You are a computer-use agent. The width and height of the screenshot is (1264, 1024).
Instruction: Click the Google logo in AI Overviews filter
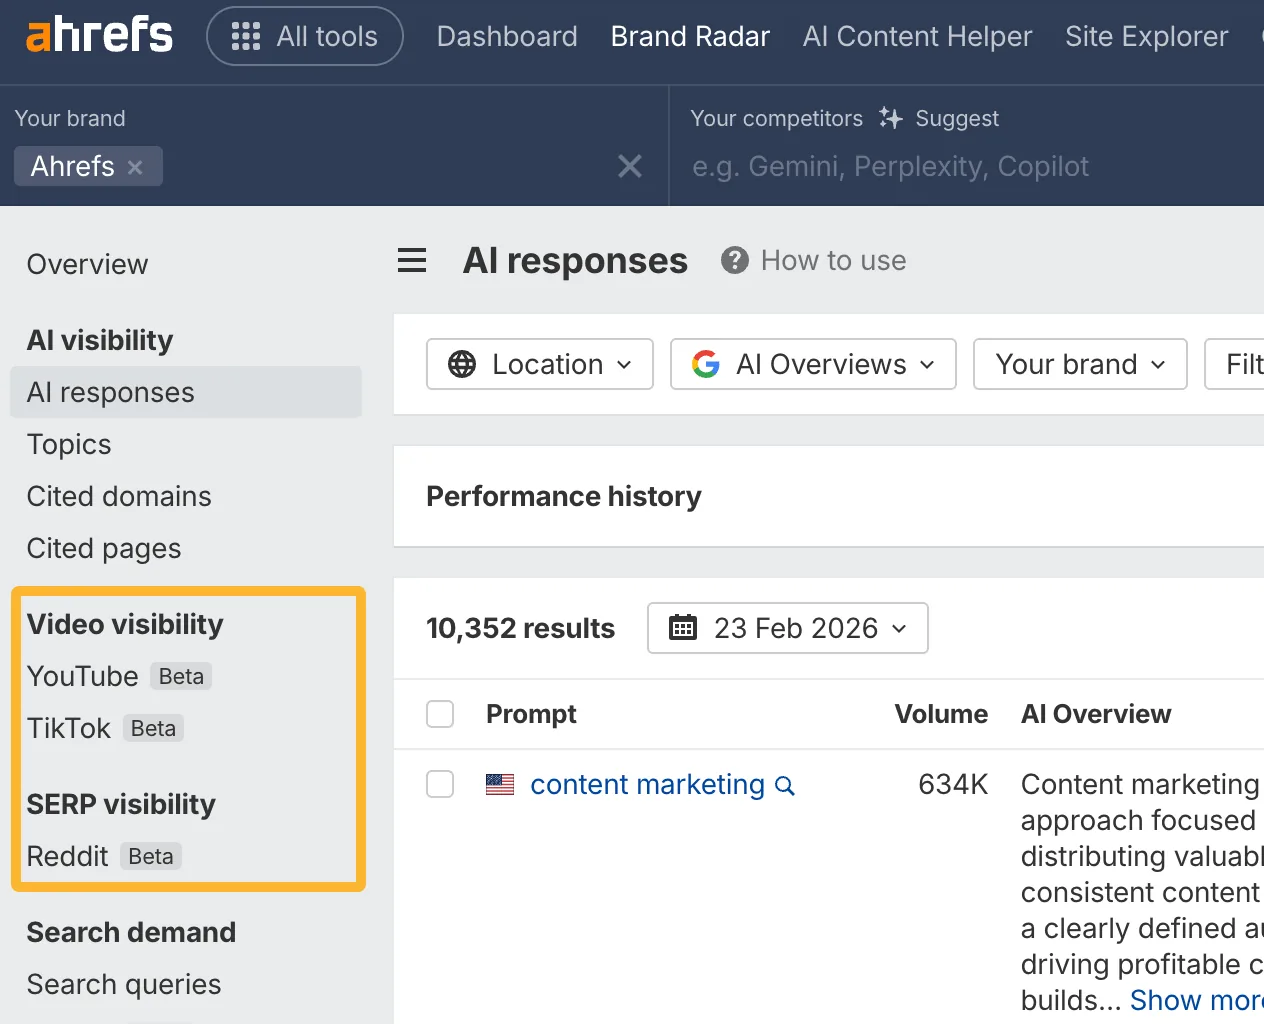click(x=706, y=364)
